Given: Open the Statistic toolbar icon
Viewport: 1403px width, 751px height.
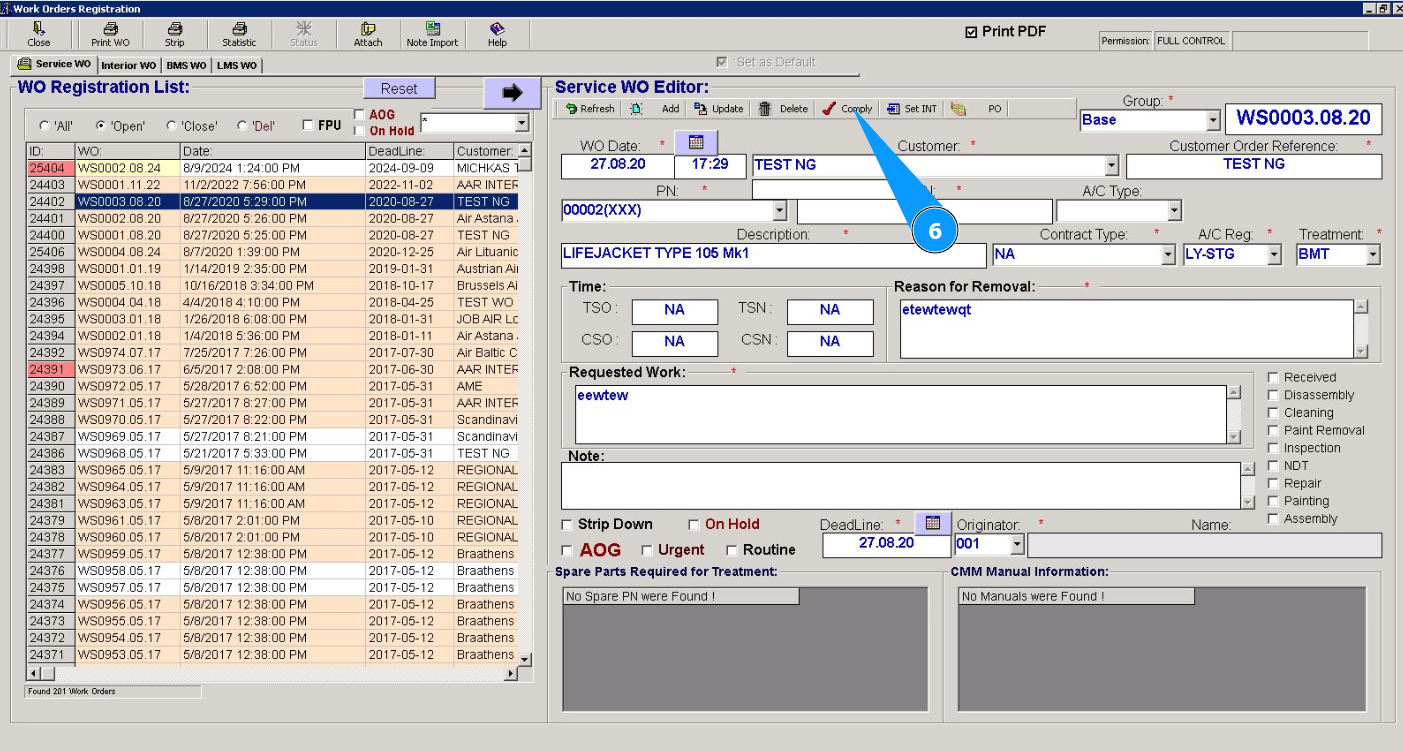Looking at the screenshot, I should click(x=239, y=34).
